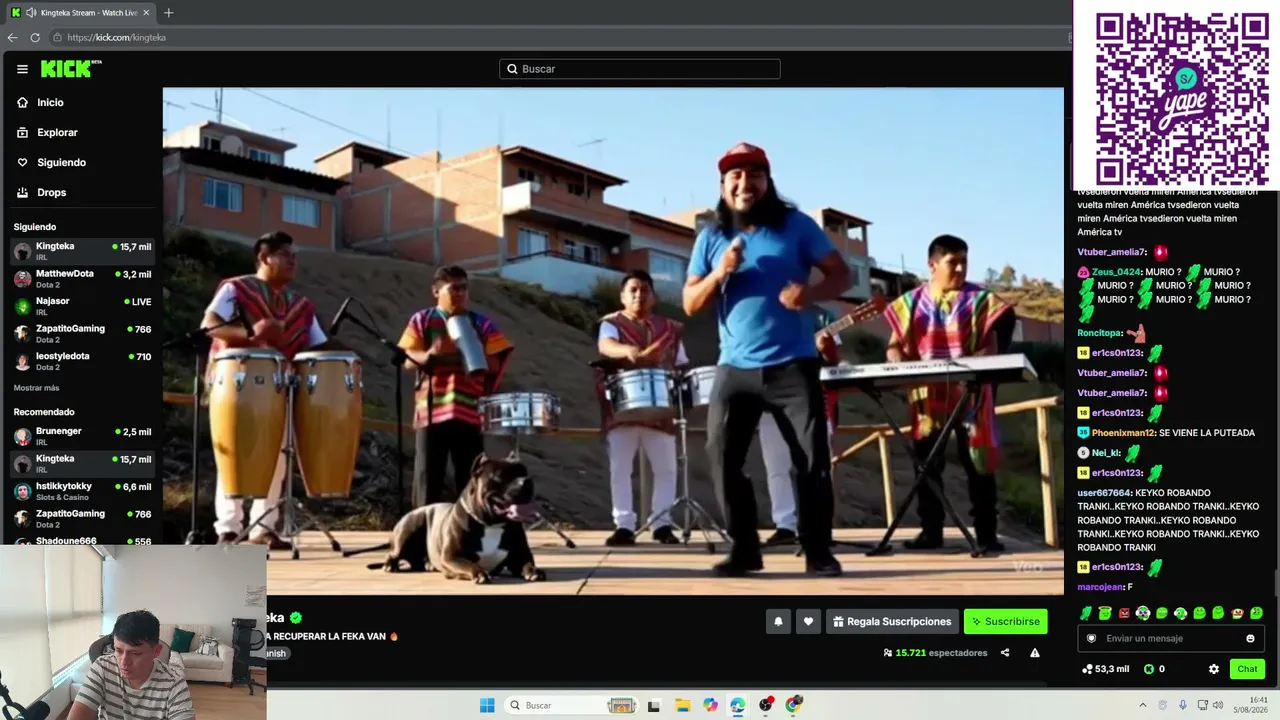Open Task View on taskbar
Screen dimensions: 1280x720
(654, 705)
